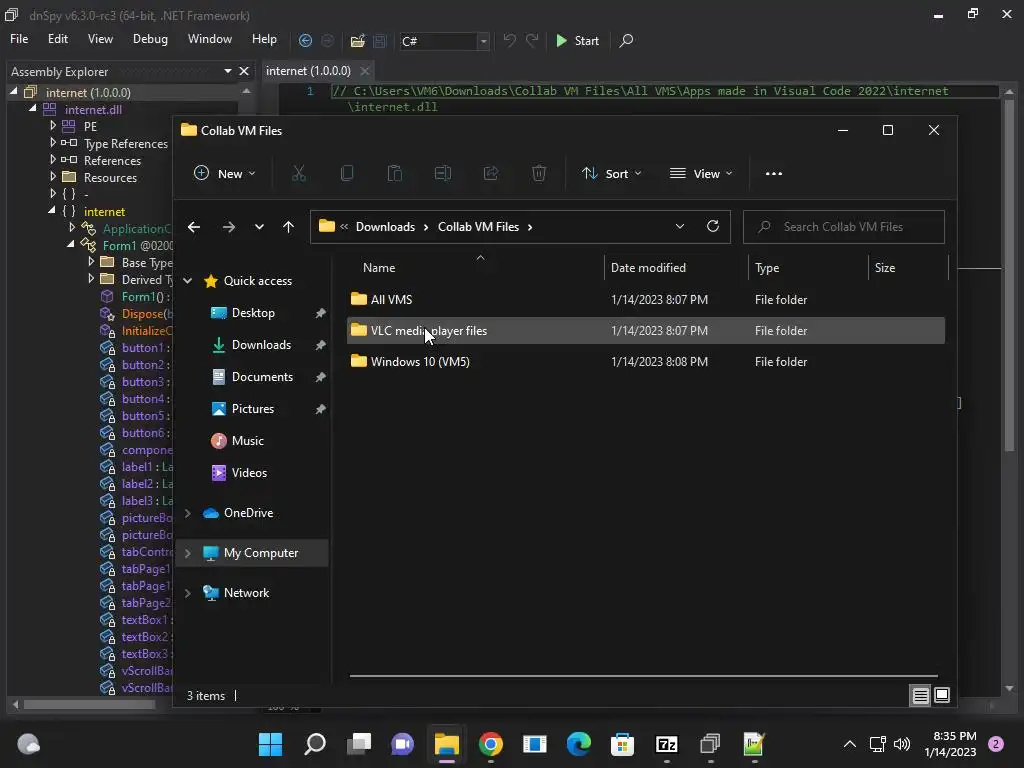The image size is (1024, 768).
Task: Open the View menu in dnSpy
Action: click(100, 39)
